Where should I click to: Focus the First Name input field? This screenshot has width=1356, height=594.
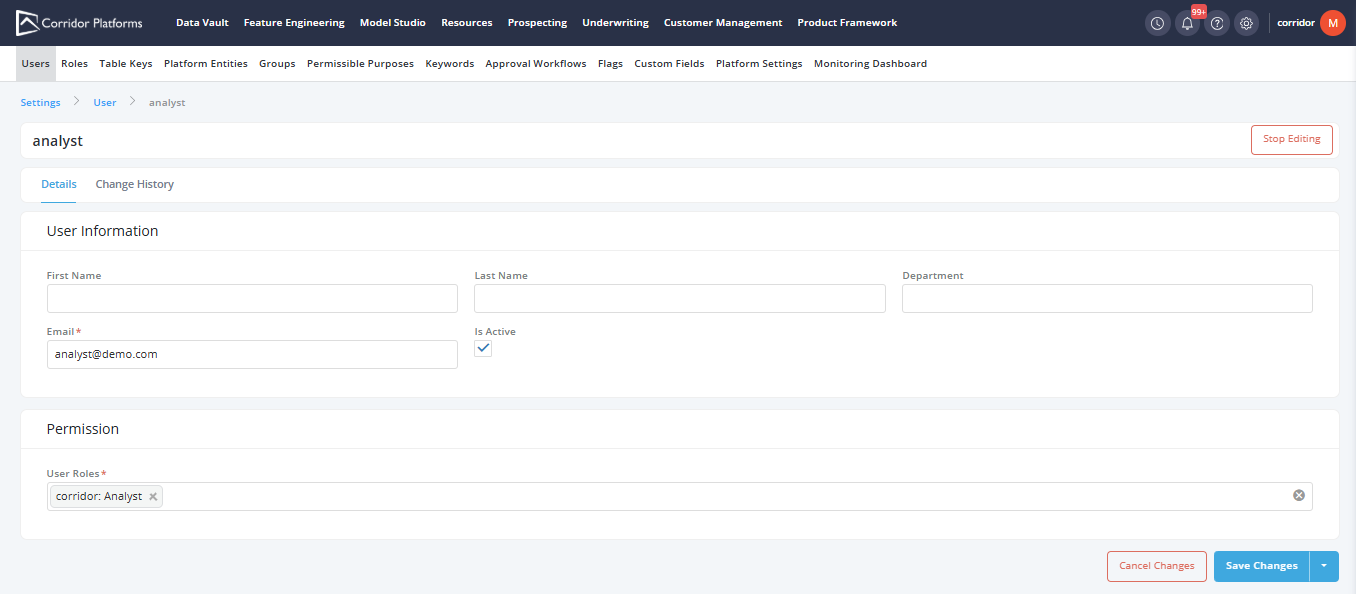[252, 299]
